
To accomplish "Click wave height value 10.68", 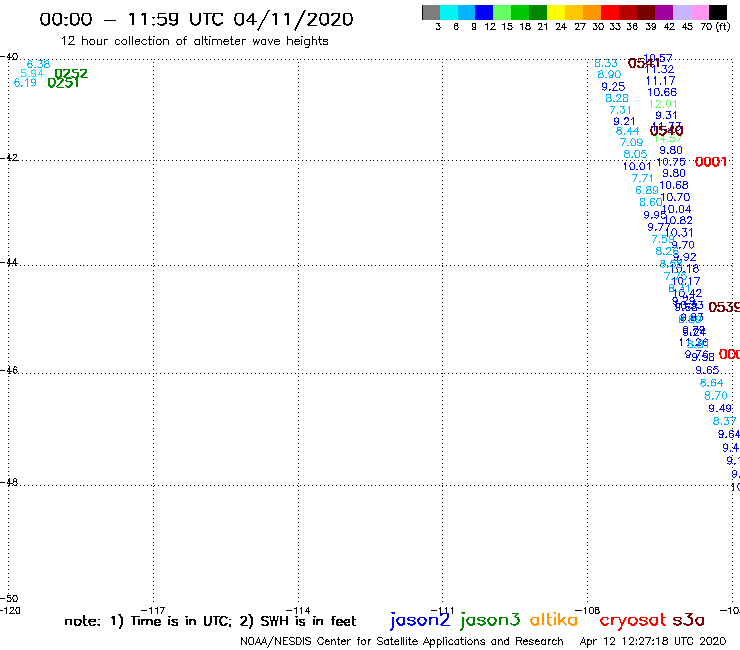I will point(674,186).
